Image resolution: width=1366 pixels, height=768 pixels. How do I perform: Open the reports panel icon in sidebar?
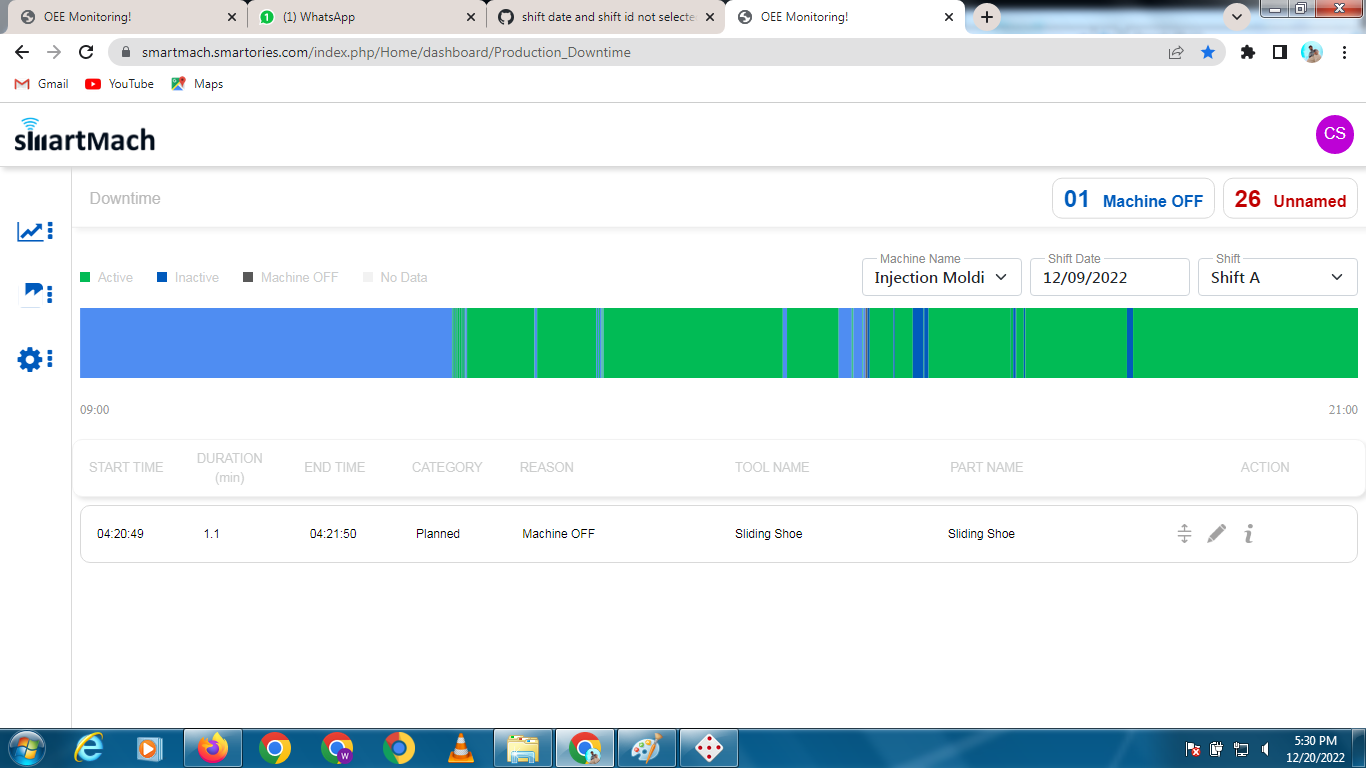pyautogui.click(x=33, y=292)
